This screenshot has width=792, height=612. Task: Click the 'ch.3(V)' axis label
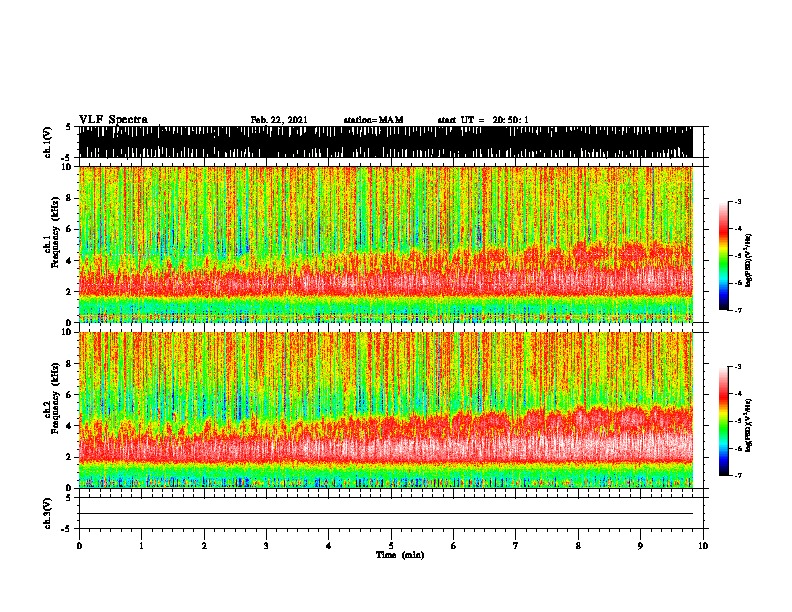(48, 513)
